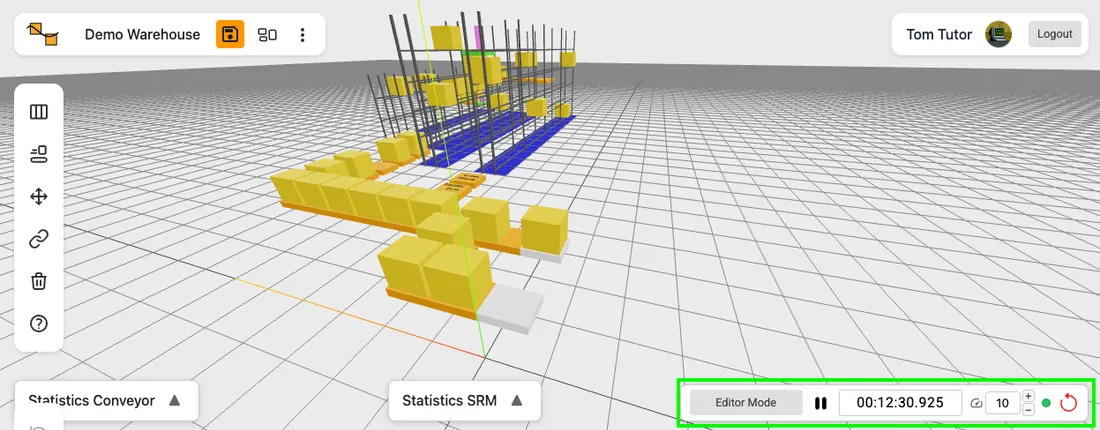Click the warehouse app logo

click(43, 34)
